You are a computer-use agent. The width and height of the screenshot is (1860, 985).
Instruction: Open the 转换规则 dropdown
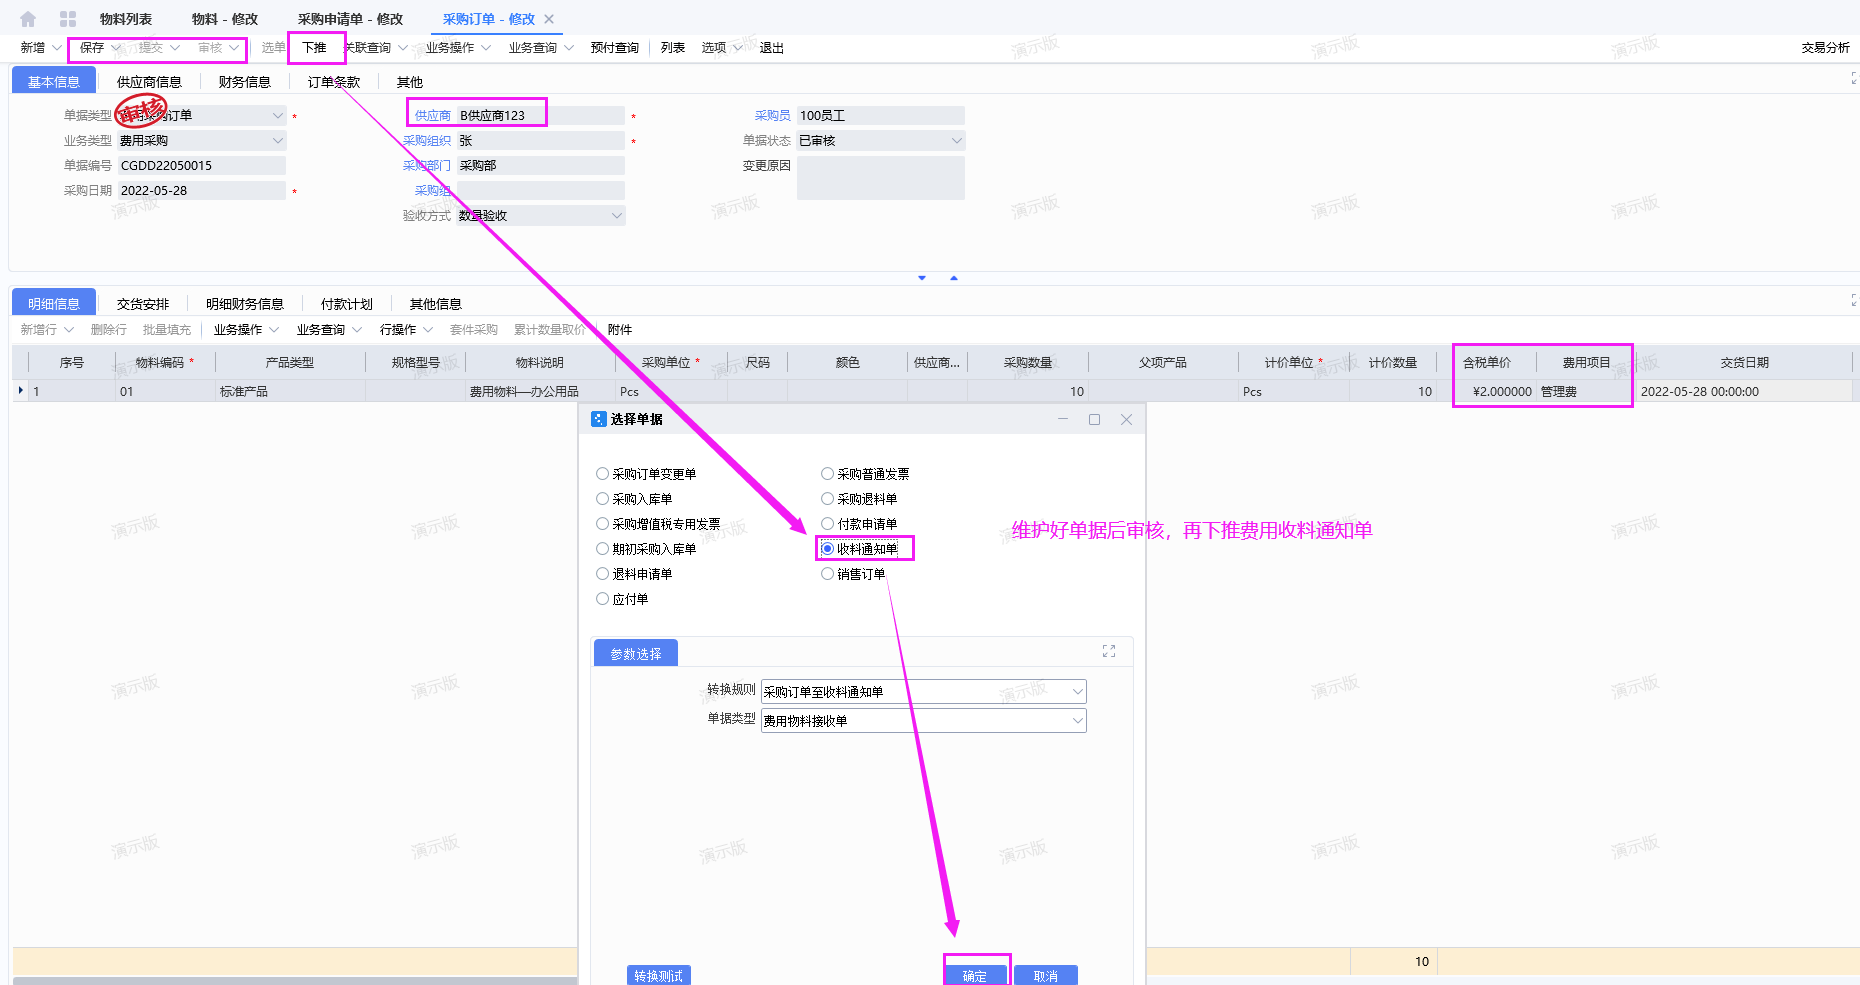click(1077, 692)
